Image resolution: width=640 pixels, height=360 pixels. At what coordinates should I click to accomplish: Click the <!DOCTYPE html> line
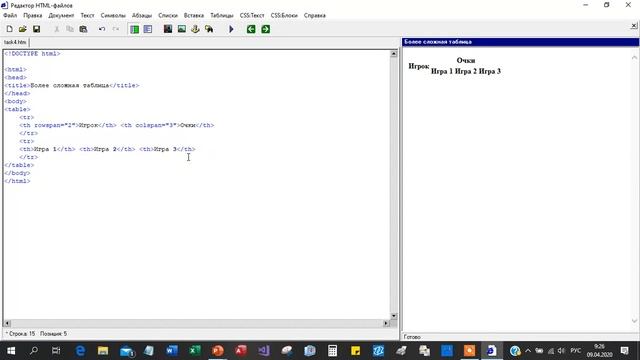[32, 53]
